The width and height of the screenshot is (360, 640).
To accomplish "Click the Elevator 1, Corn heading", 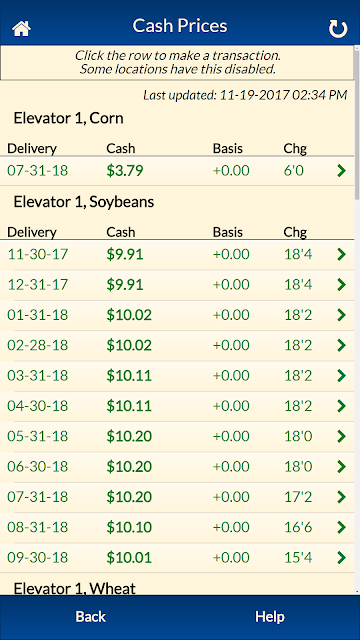I will pyautogui.click(x=69, y=118).
